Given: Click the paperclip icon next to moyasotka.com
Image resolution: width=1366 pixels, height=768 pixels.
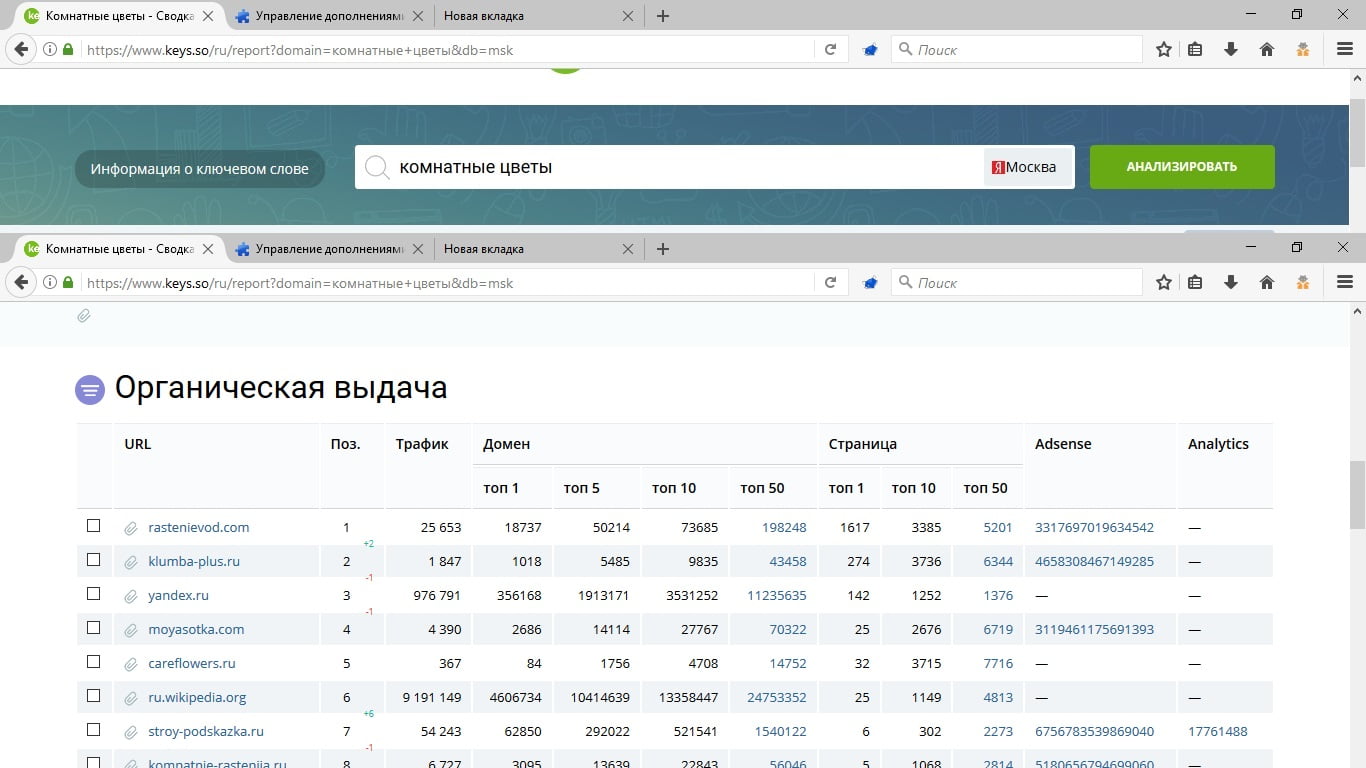Looking at the screenshot, I should click(x=130, y=630).
